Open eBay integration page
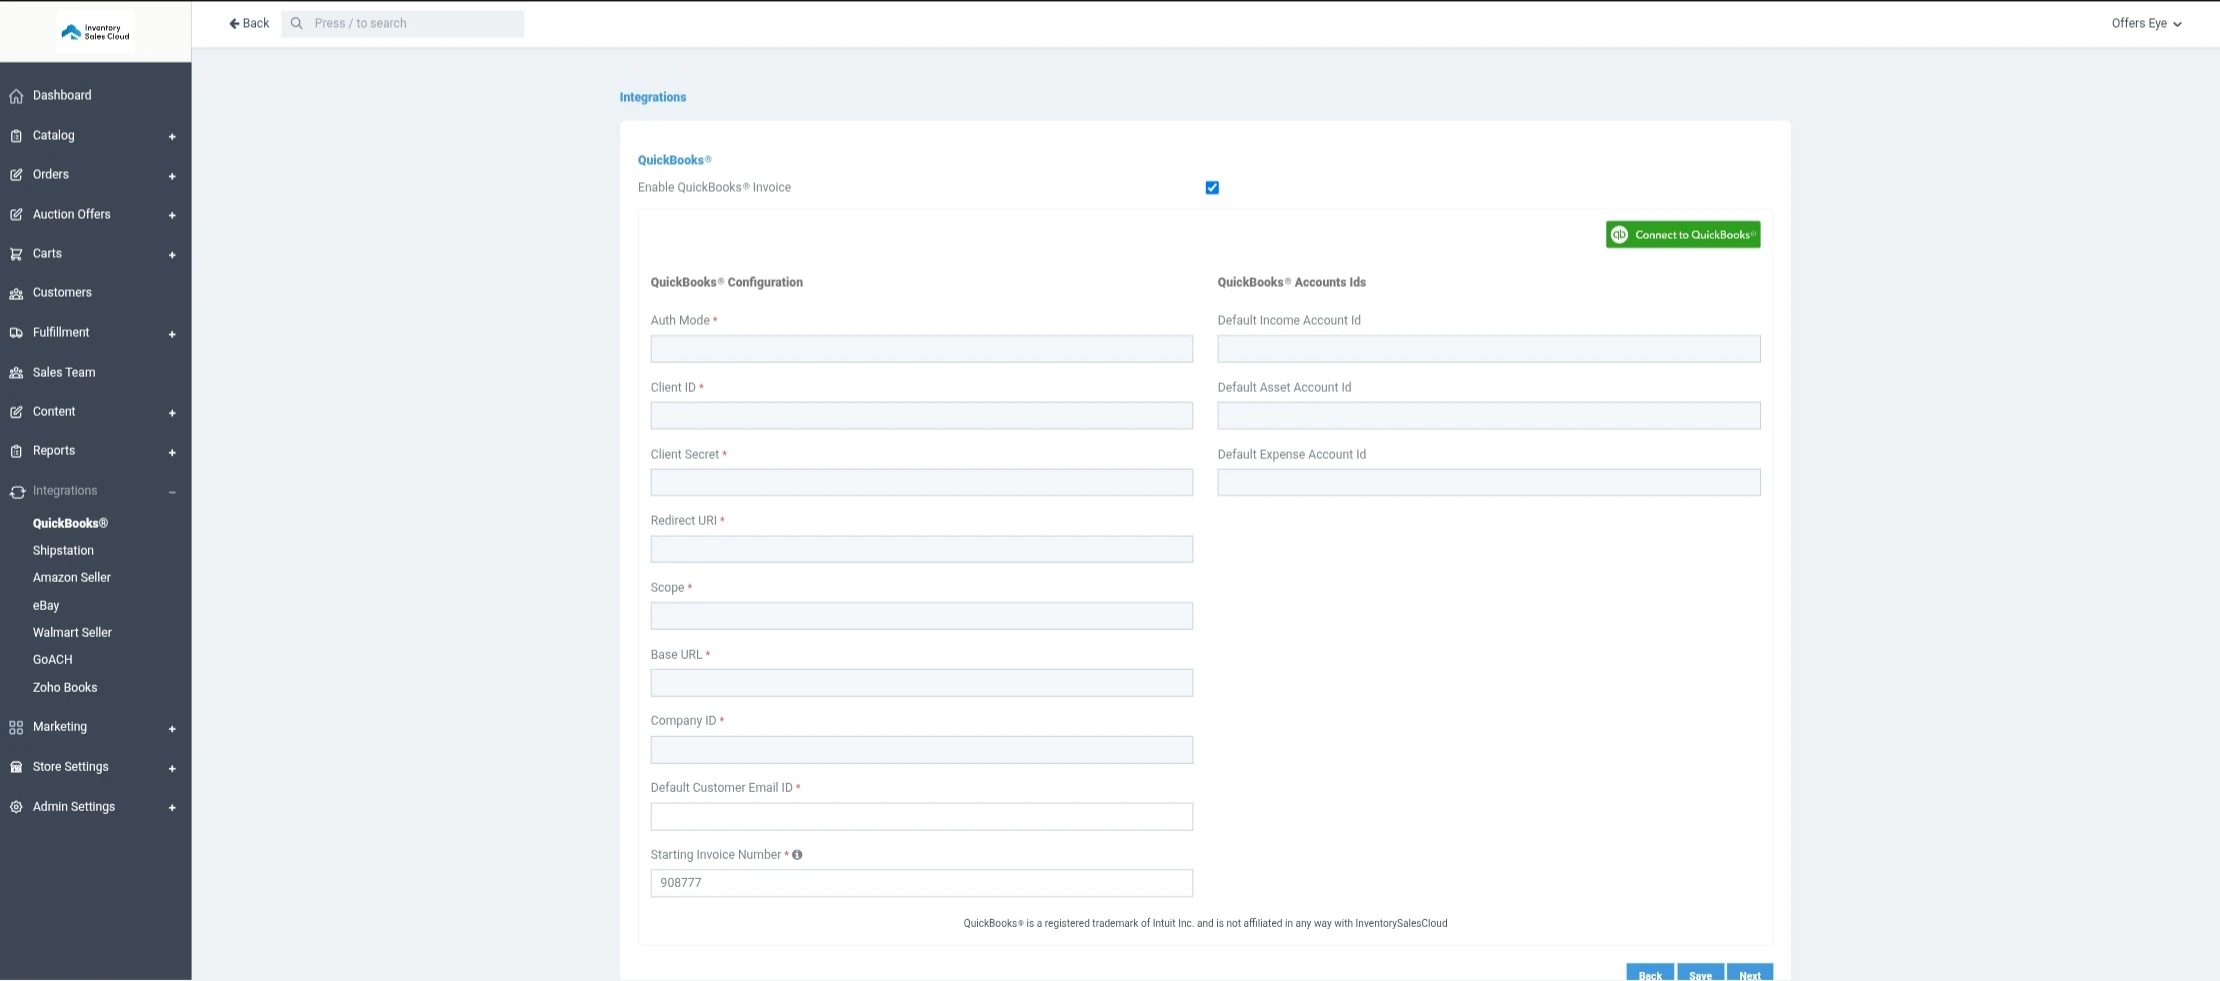This screenshot has height=981, width=2220. (46, 605)
